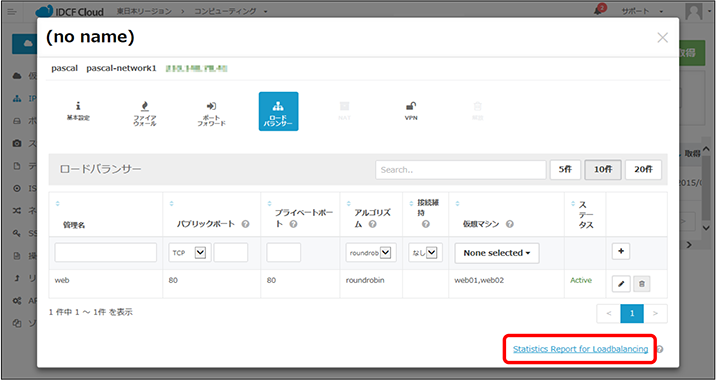Open the 東日本リージョン region selector
Image resolution: width=716 pixels, height=380 pixels.
point(144,11)
